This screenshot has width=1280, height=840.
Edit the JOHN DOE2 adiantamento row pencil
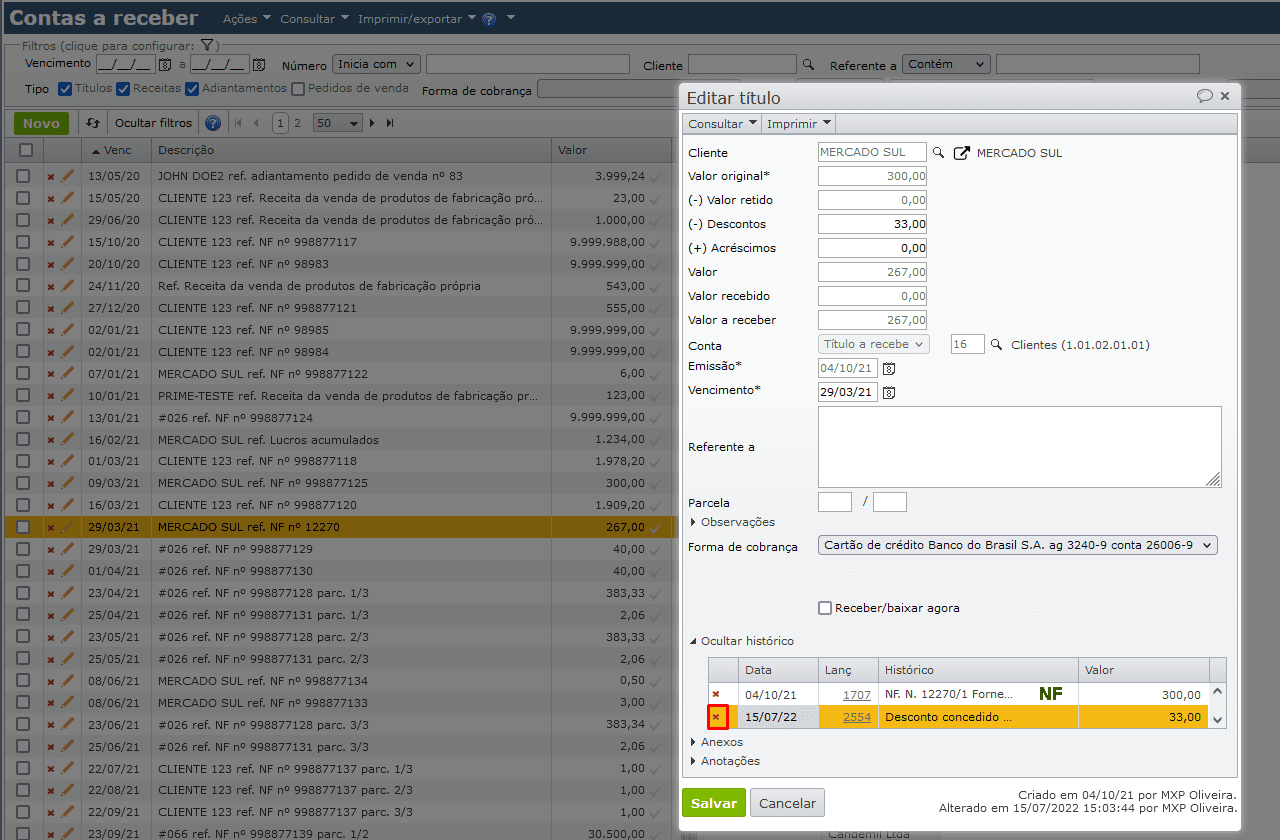(68, 175)
